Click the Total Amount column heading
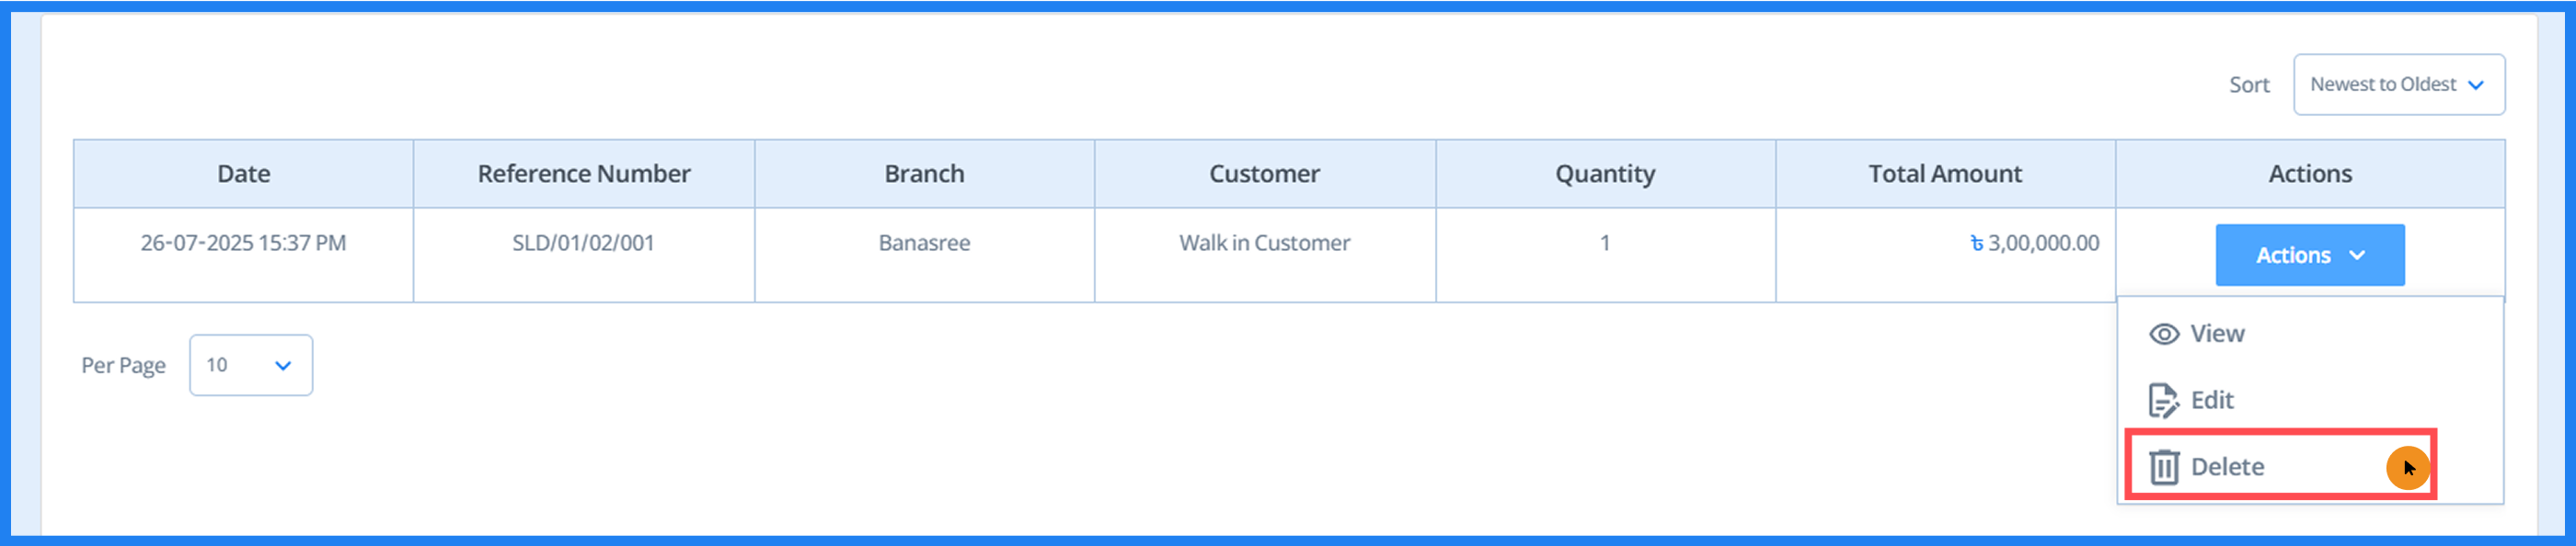The image size is (2576, 546). click(x=1946, y=173)
